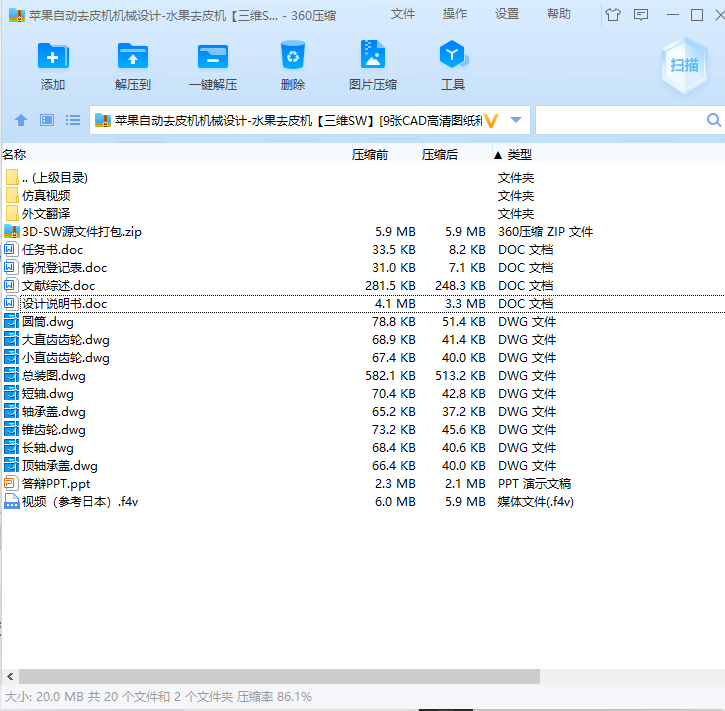Select 大直齿齿轮.dwg file

coord(66,340)
